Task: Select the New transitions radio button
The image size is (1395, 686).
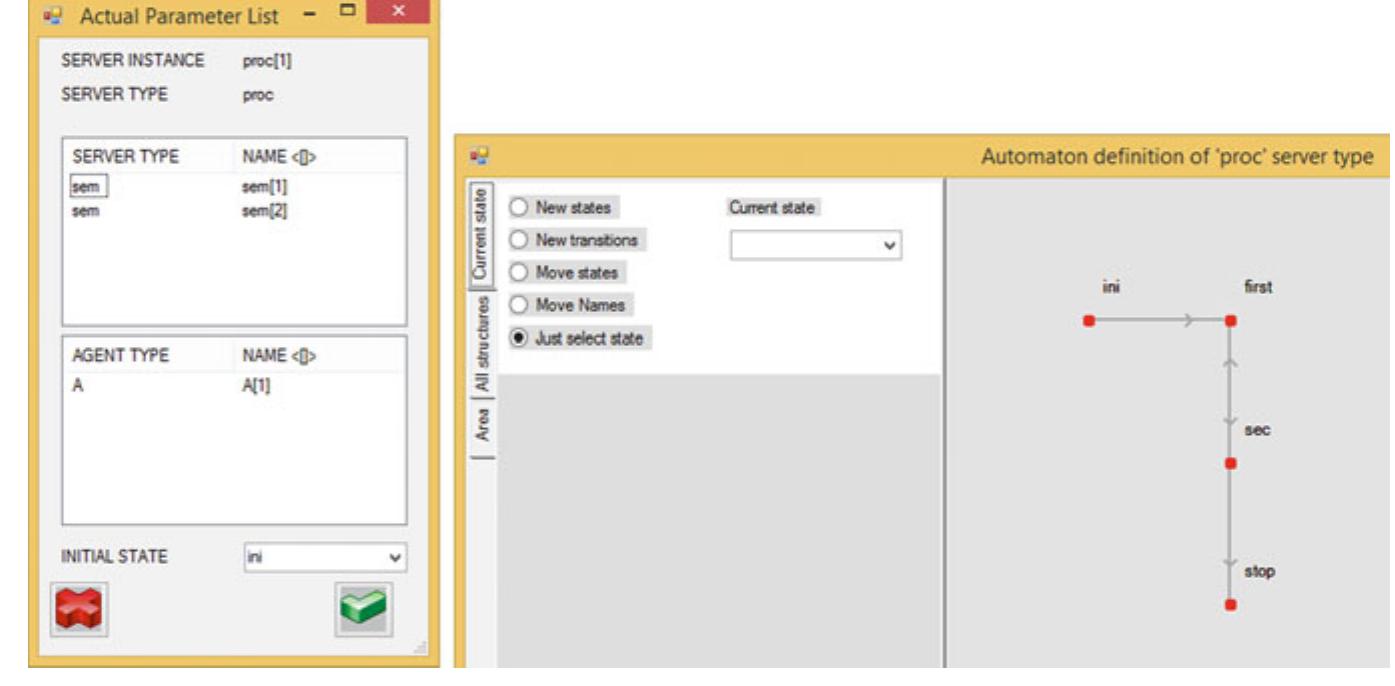Action: [x=519, y=240]
